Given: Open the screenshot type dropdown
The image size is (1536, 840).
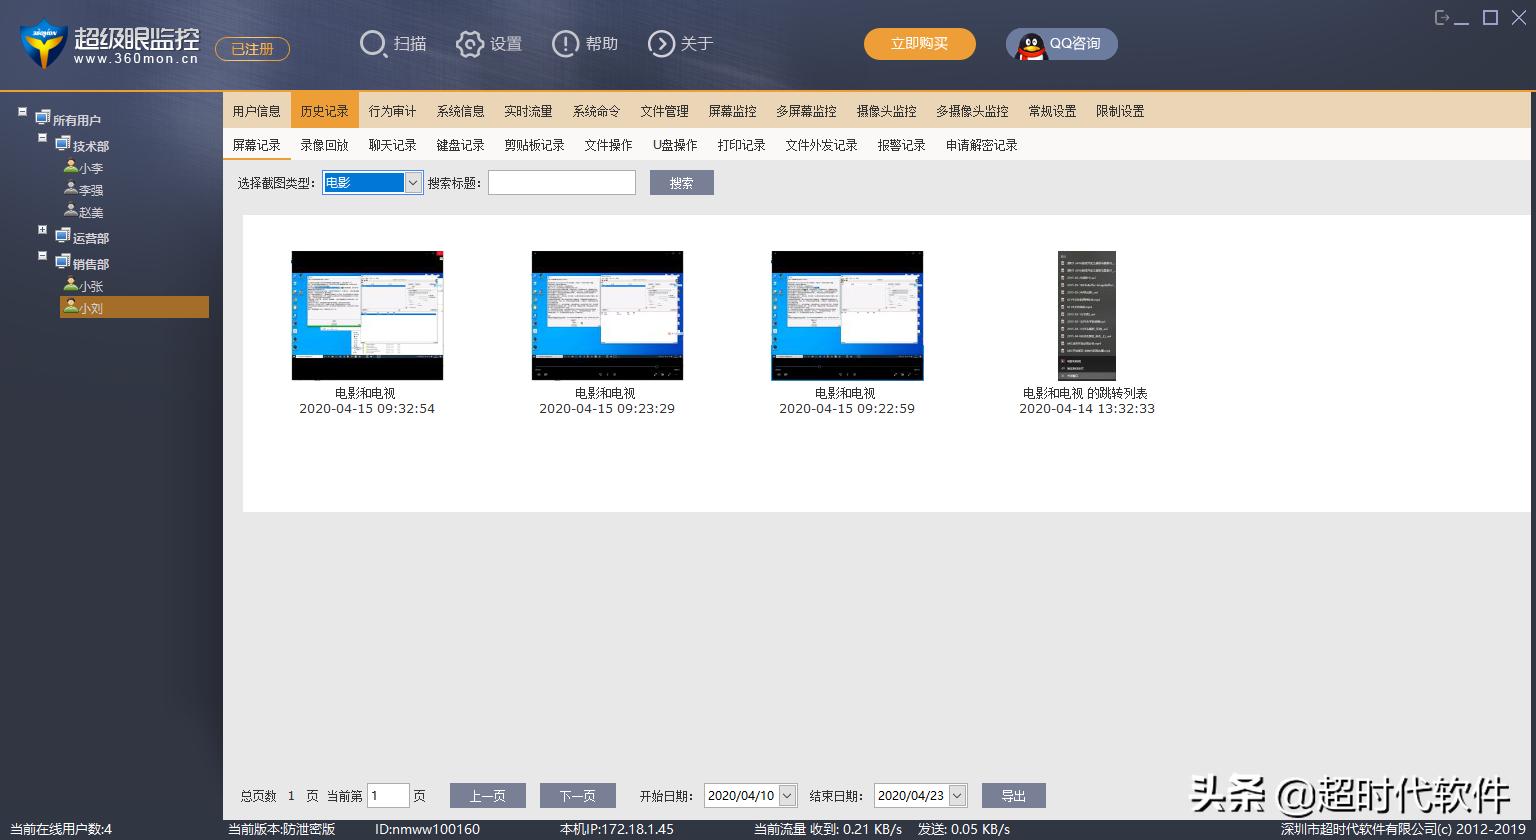Looking at the screenshot, I should coord(413,183).
